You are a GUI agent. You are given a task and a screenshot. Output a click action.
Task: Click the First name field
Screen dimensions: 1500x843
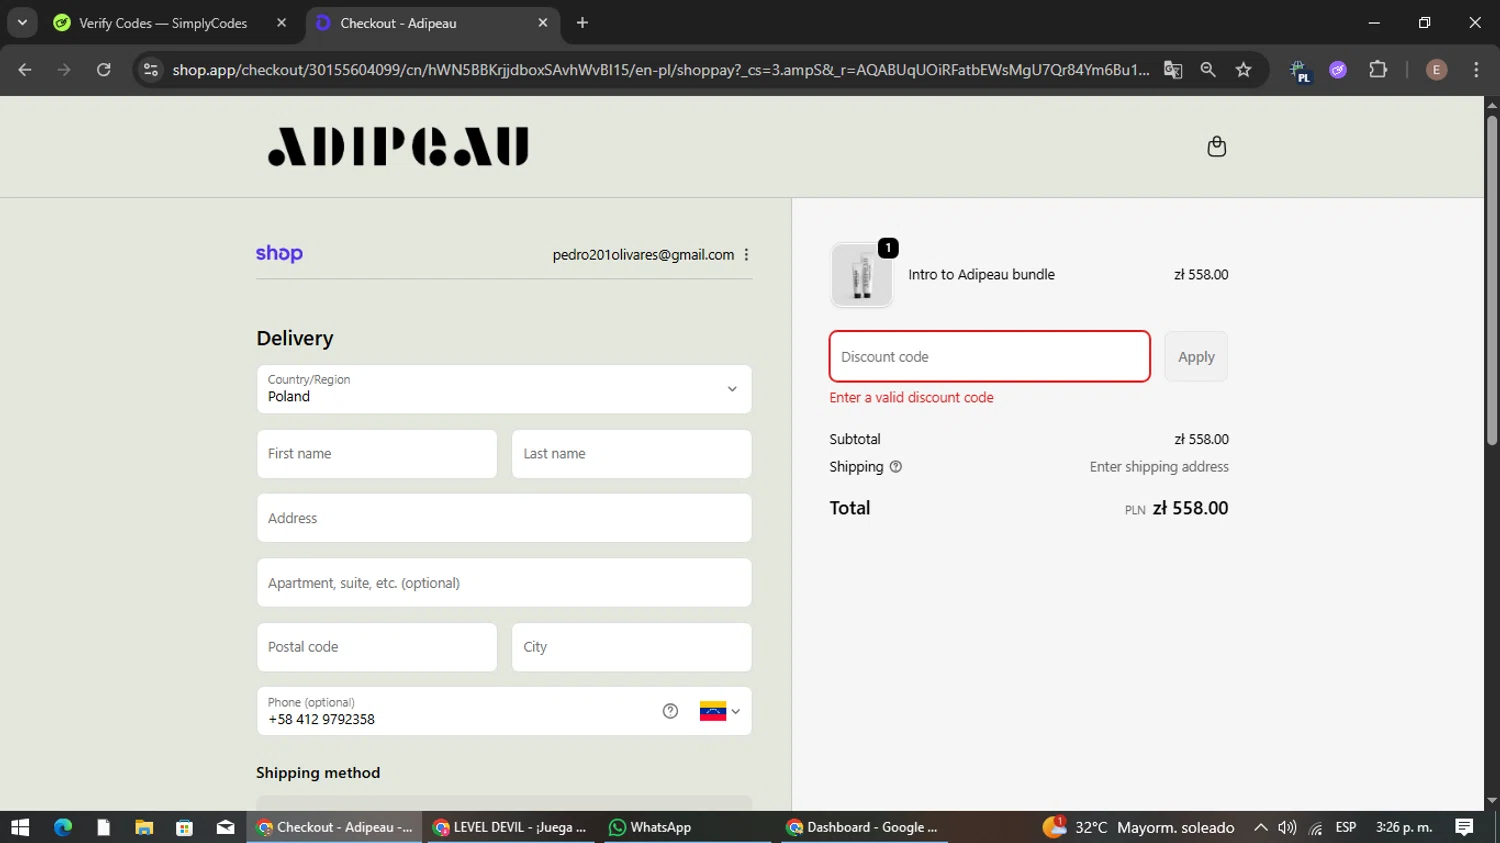(x=377, y=454)
